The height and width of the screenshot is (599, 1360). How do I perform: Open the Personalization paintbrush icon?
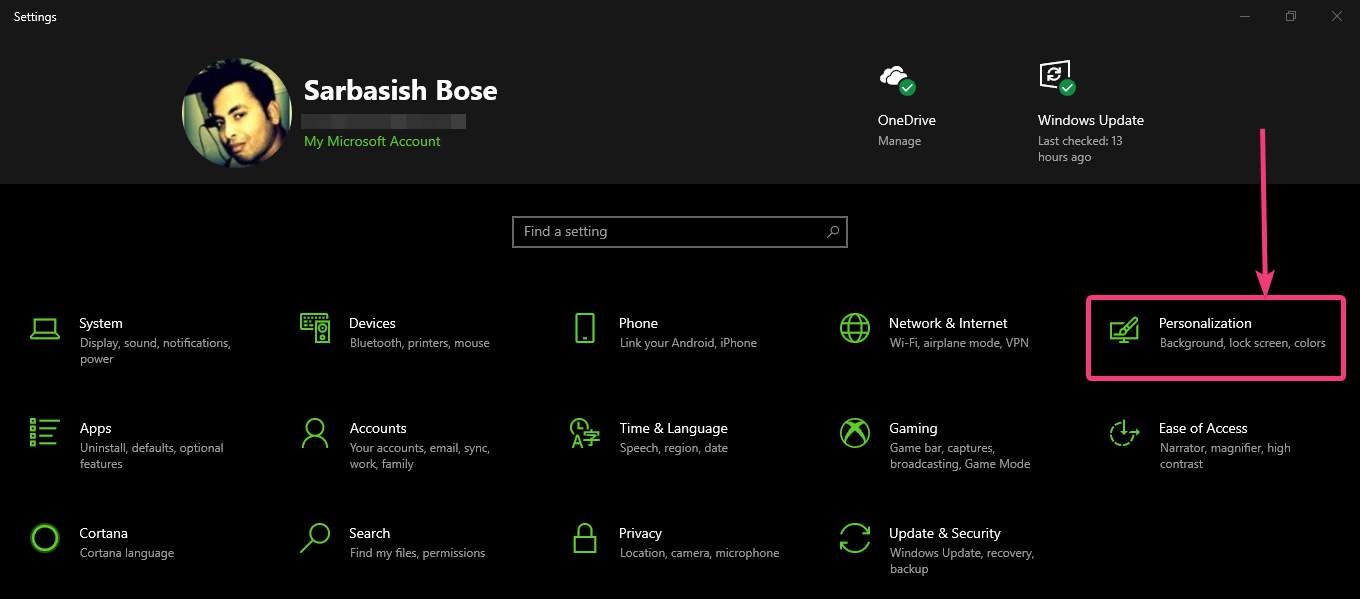[1124, 329]
